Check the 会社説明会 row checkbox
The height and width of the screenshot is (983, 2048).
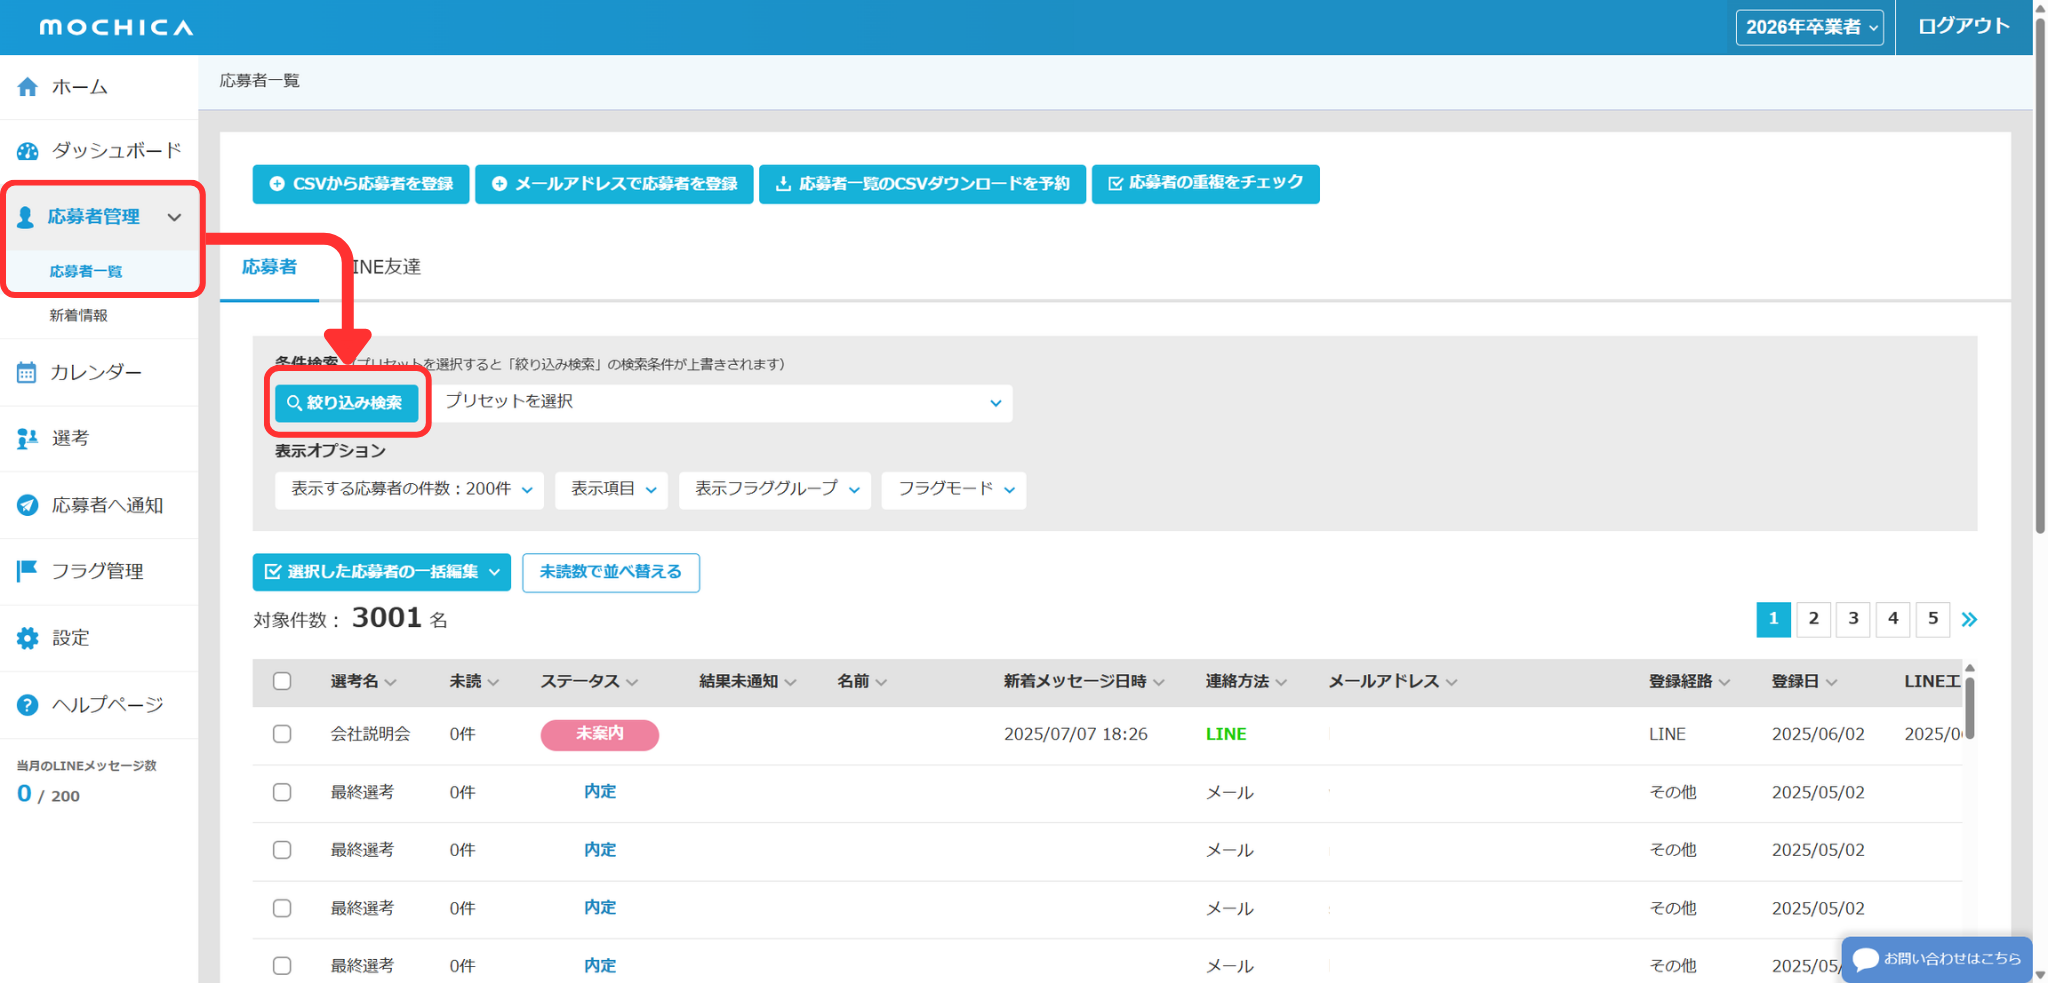coord(282,734)
